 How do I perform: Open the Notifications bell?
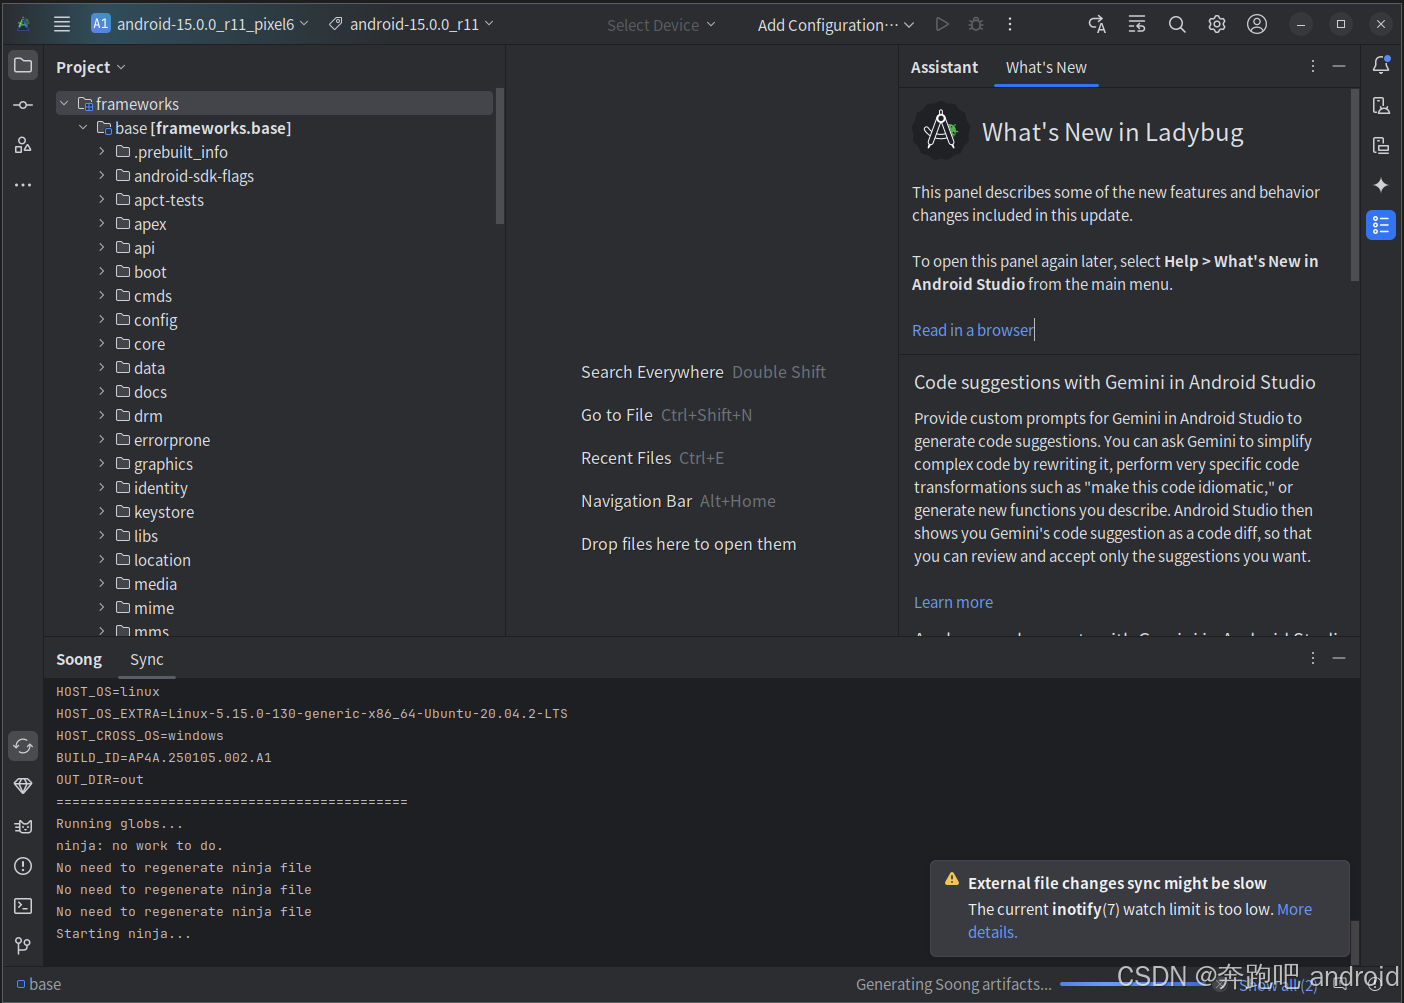[1381, 65]
